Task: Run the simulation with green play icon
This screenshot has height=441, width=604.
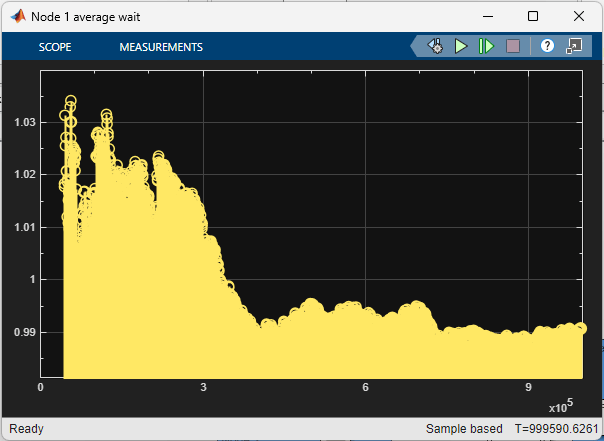Action: click(x=461, y=46)
